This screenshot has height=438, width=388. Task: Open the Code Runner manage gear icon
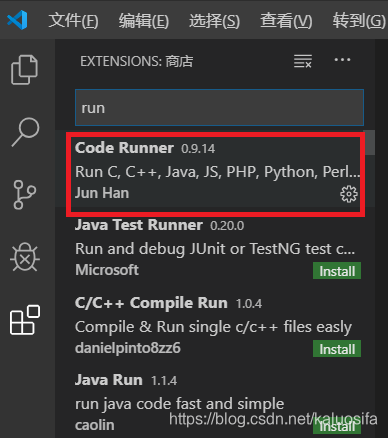tap(349, 194)
